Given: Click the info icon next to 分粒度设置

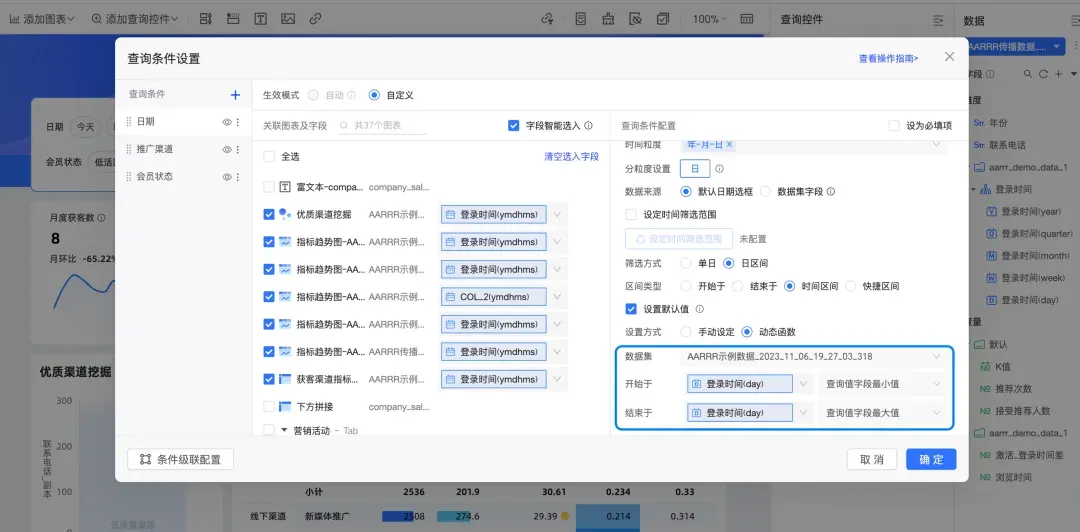Looking at the screenshot, I should [x=719, y=169].
